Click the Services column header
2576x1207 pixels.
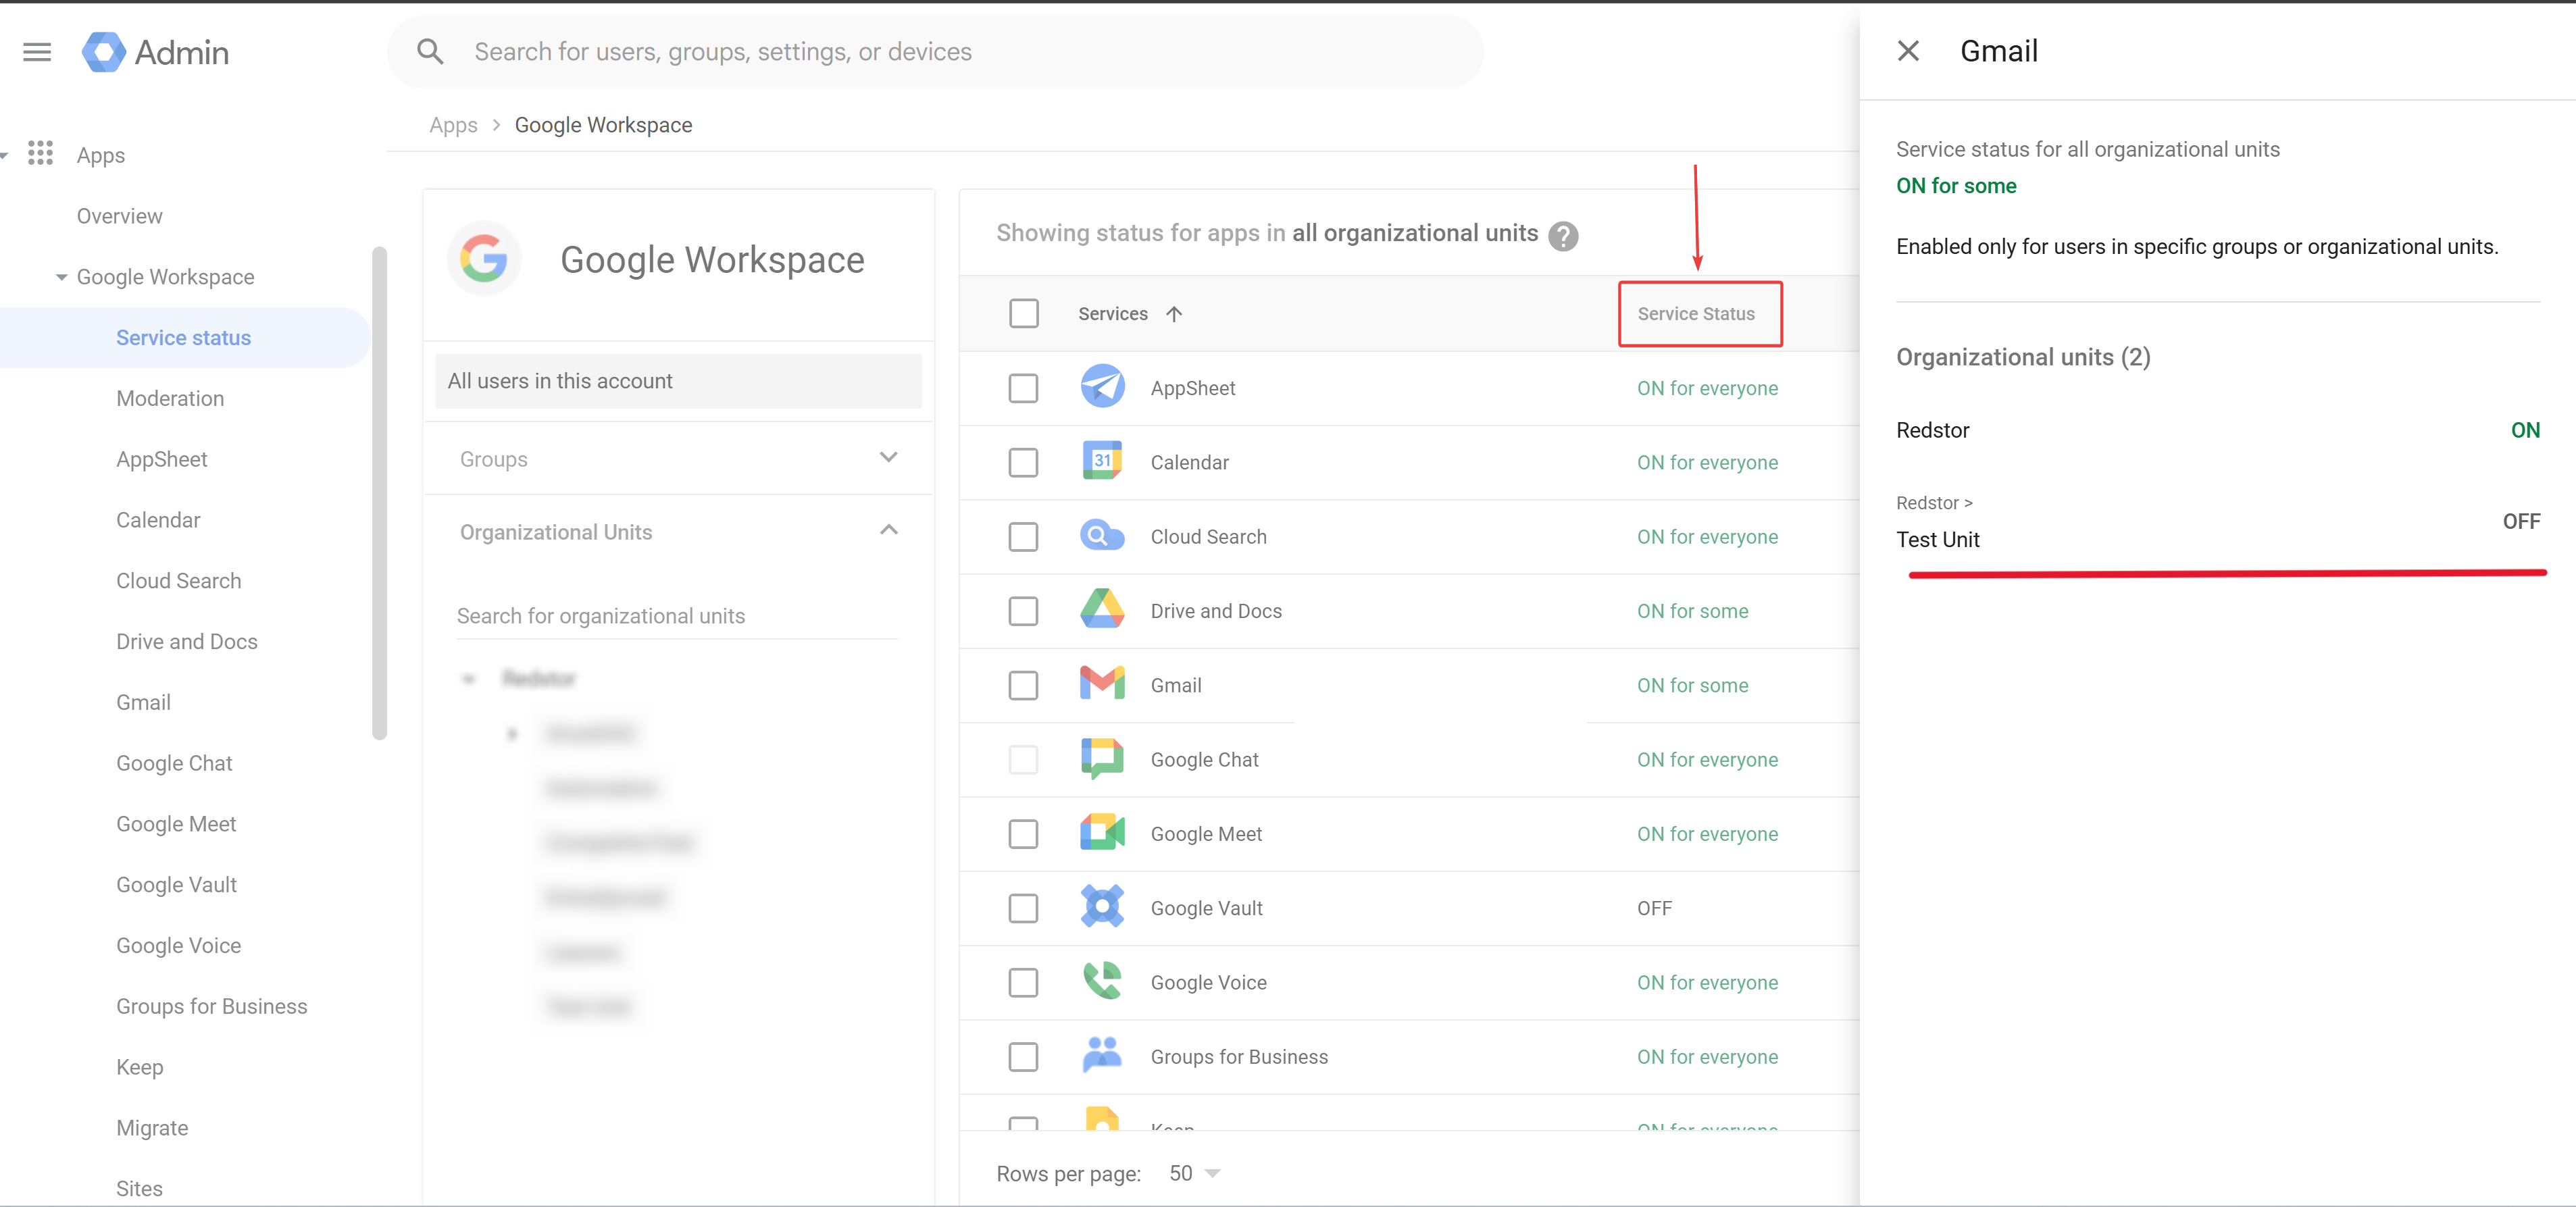pyautogui.click(x=1112, y=314)
